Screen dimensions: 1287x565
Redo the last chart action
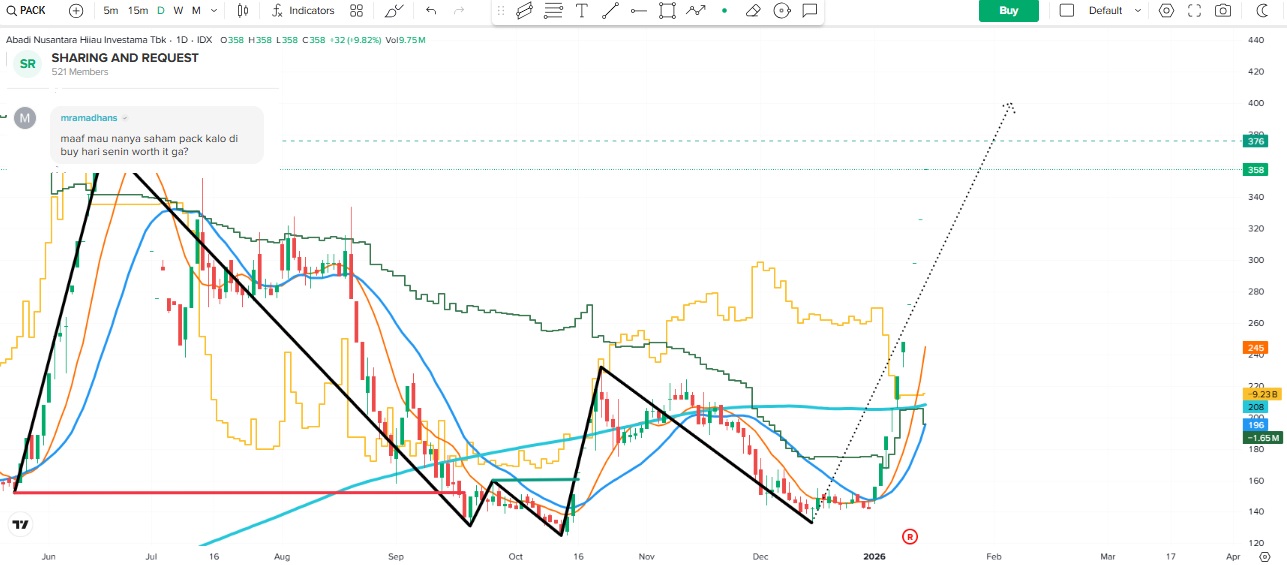pyautogui.click(x=459, y=10)
